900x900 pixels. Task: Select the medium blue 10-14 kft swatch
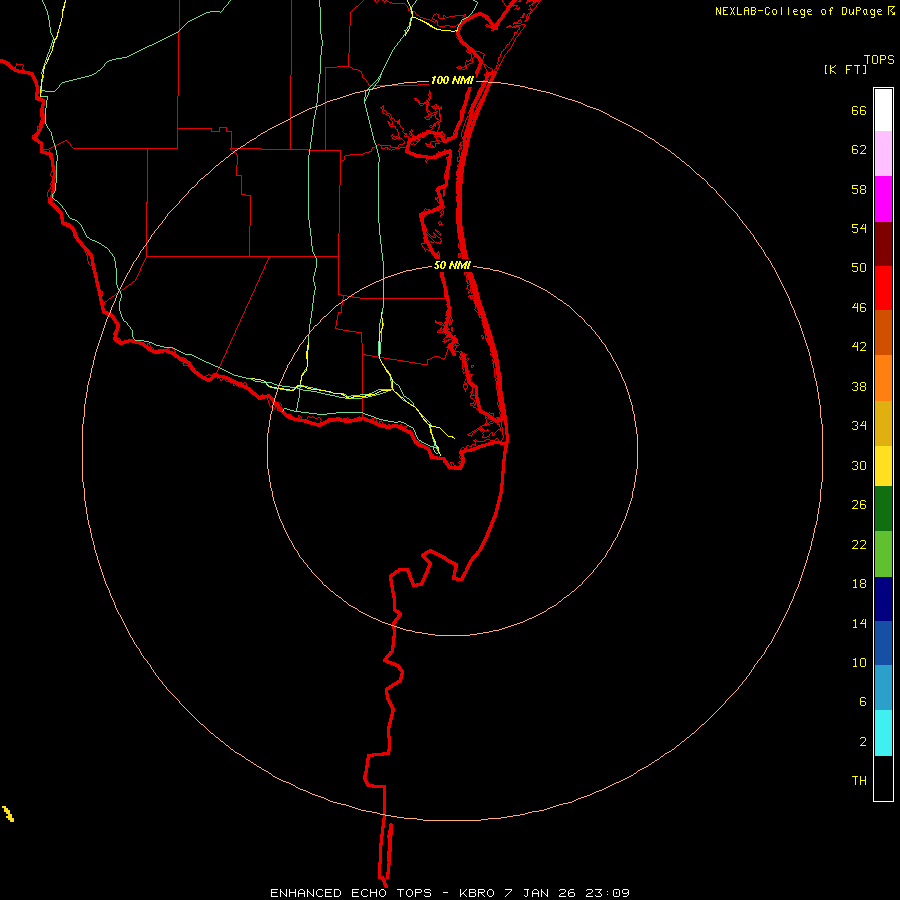pos(883,643)
